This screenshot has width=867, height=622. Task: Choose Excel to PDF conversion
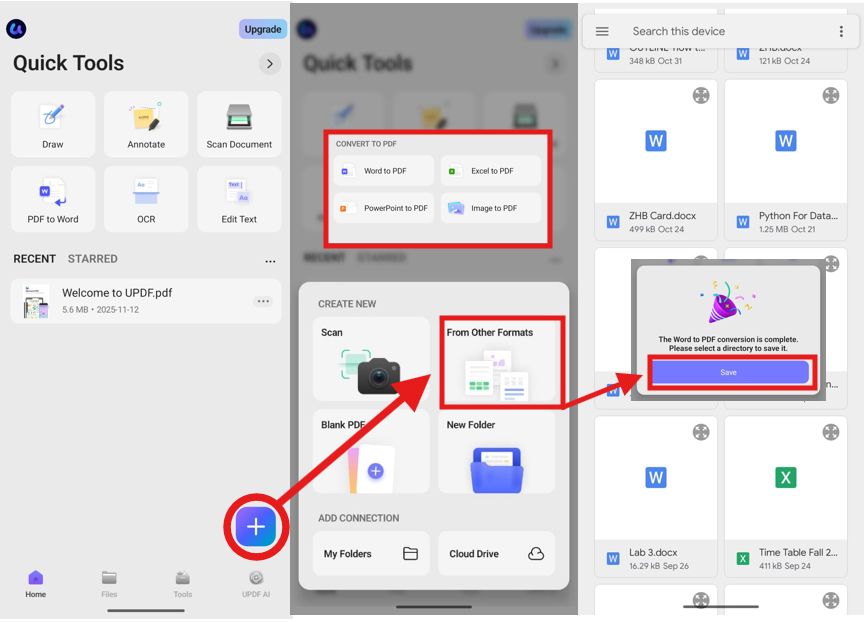(490, 171)
